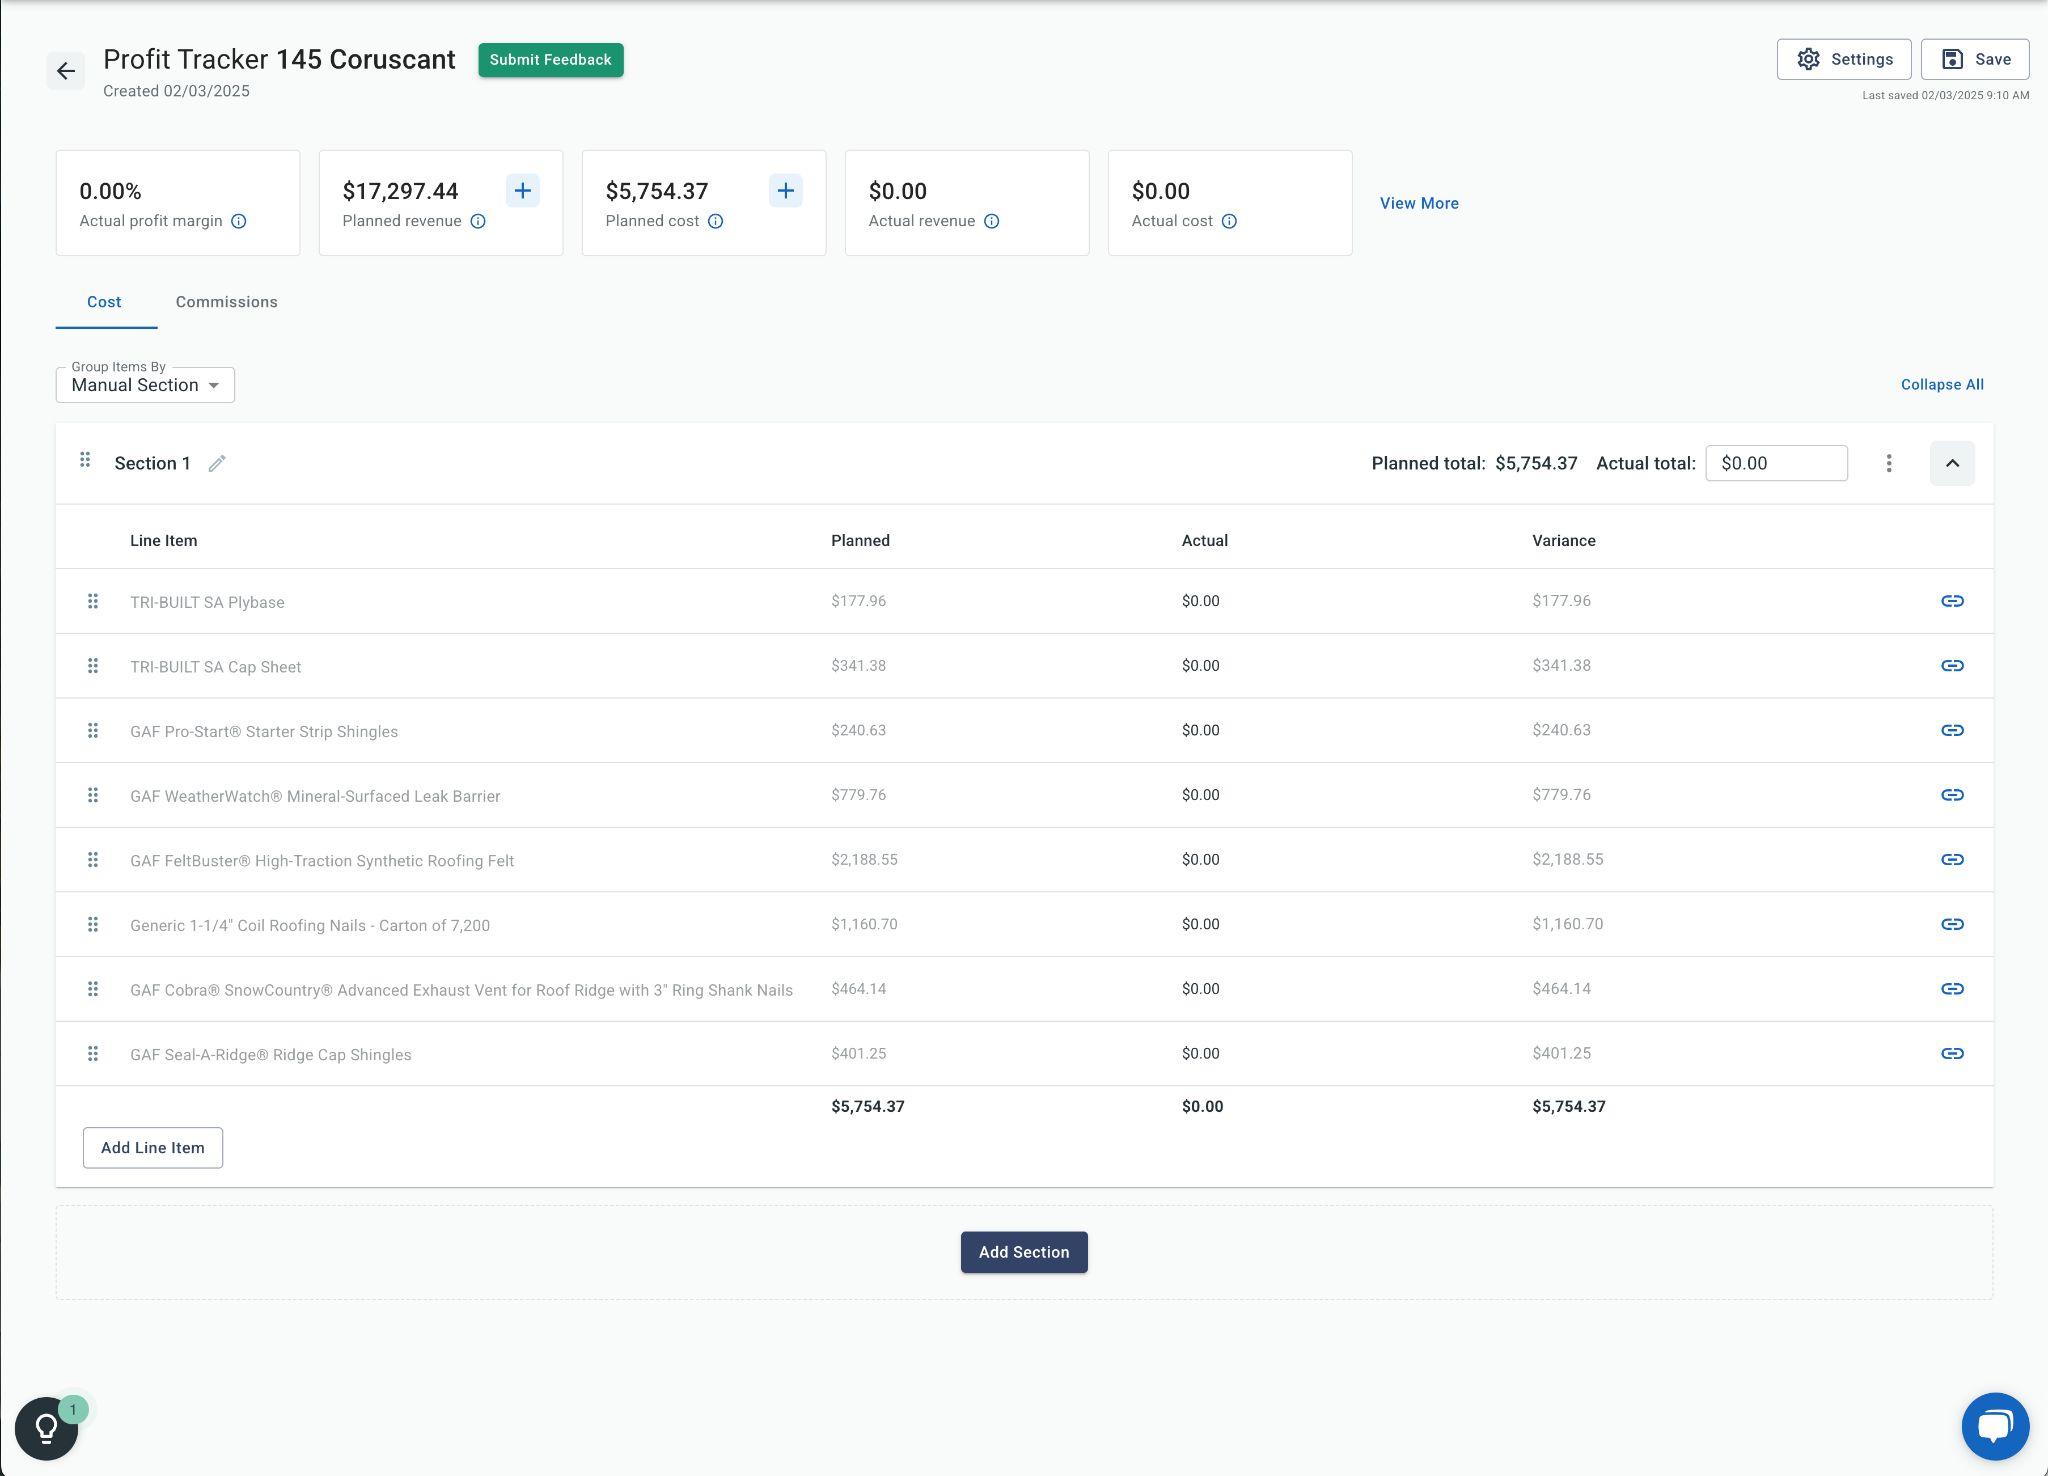The width and height of the screenshot is (2048, 1476).
Task: Open the chat bubble support widget
Action: coord(1994,1426)
